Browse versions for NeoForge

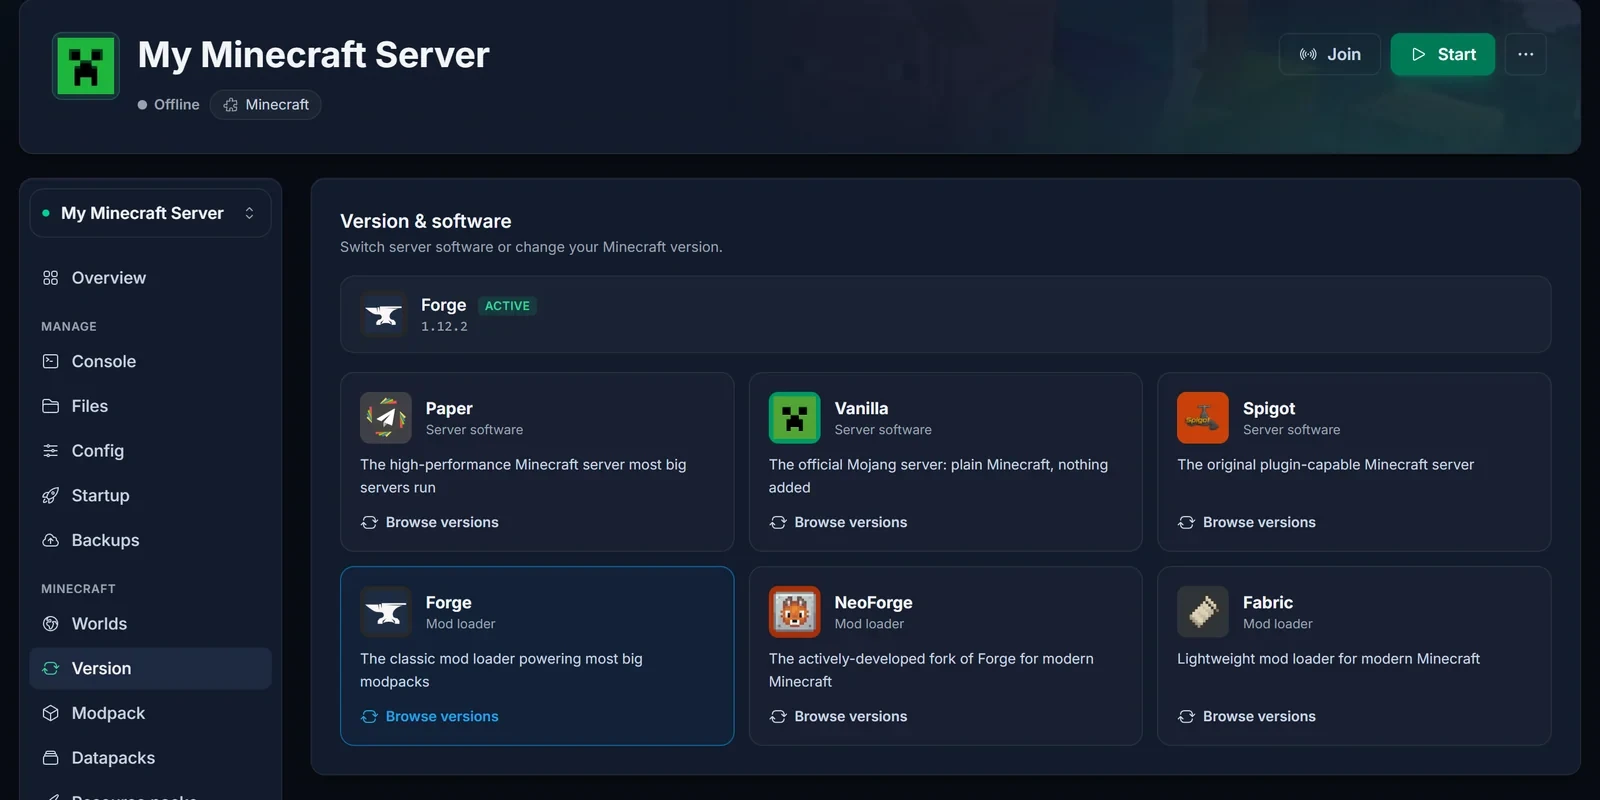click(x=839, y=716)
